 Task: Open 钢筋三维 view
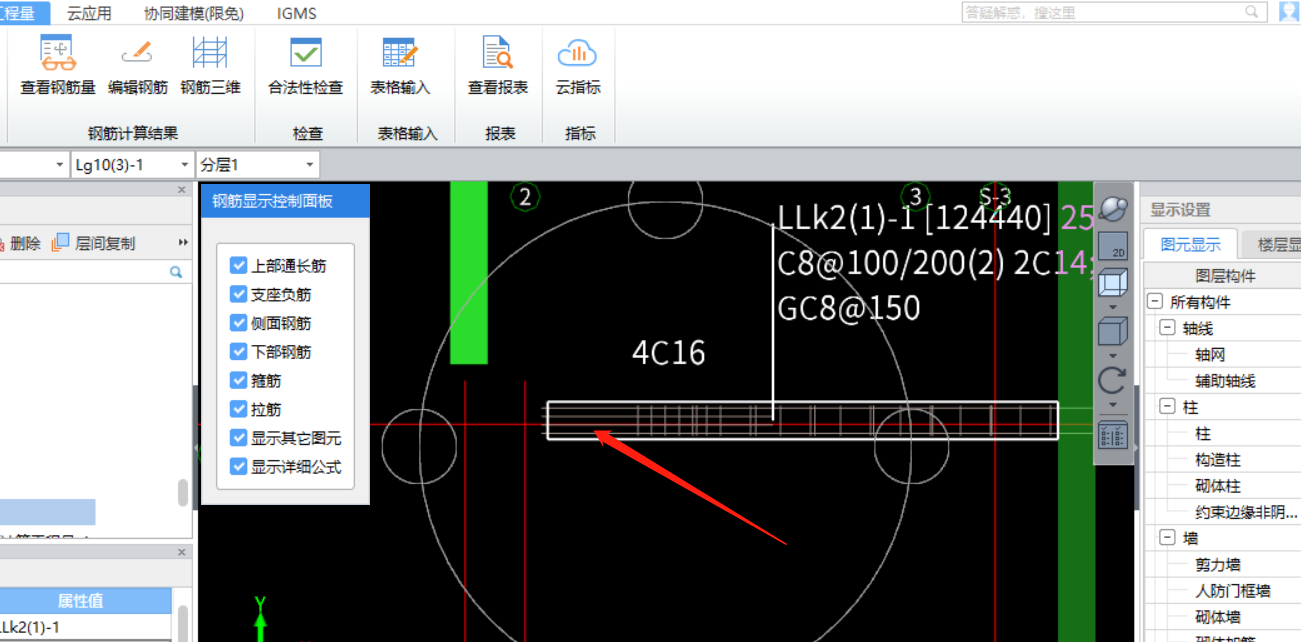pyautogui.click(x=210, y=66)
